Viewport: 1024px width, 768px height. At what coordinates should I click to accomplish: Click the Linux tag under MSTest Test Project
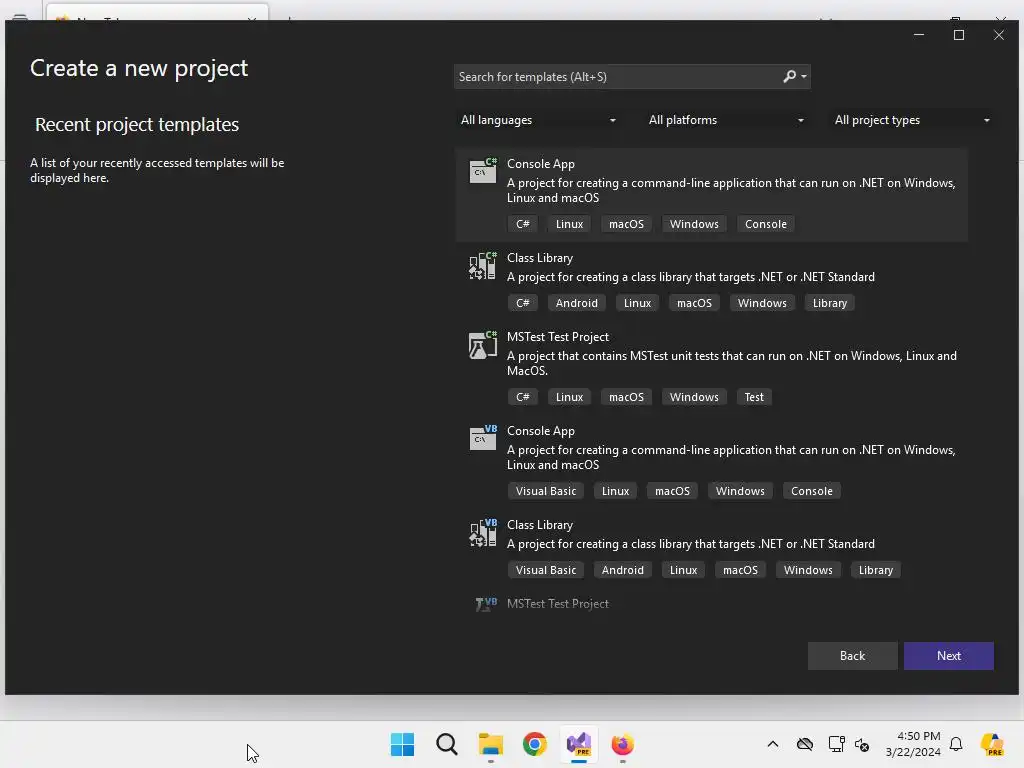(569, 397)
